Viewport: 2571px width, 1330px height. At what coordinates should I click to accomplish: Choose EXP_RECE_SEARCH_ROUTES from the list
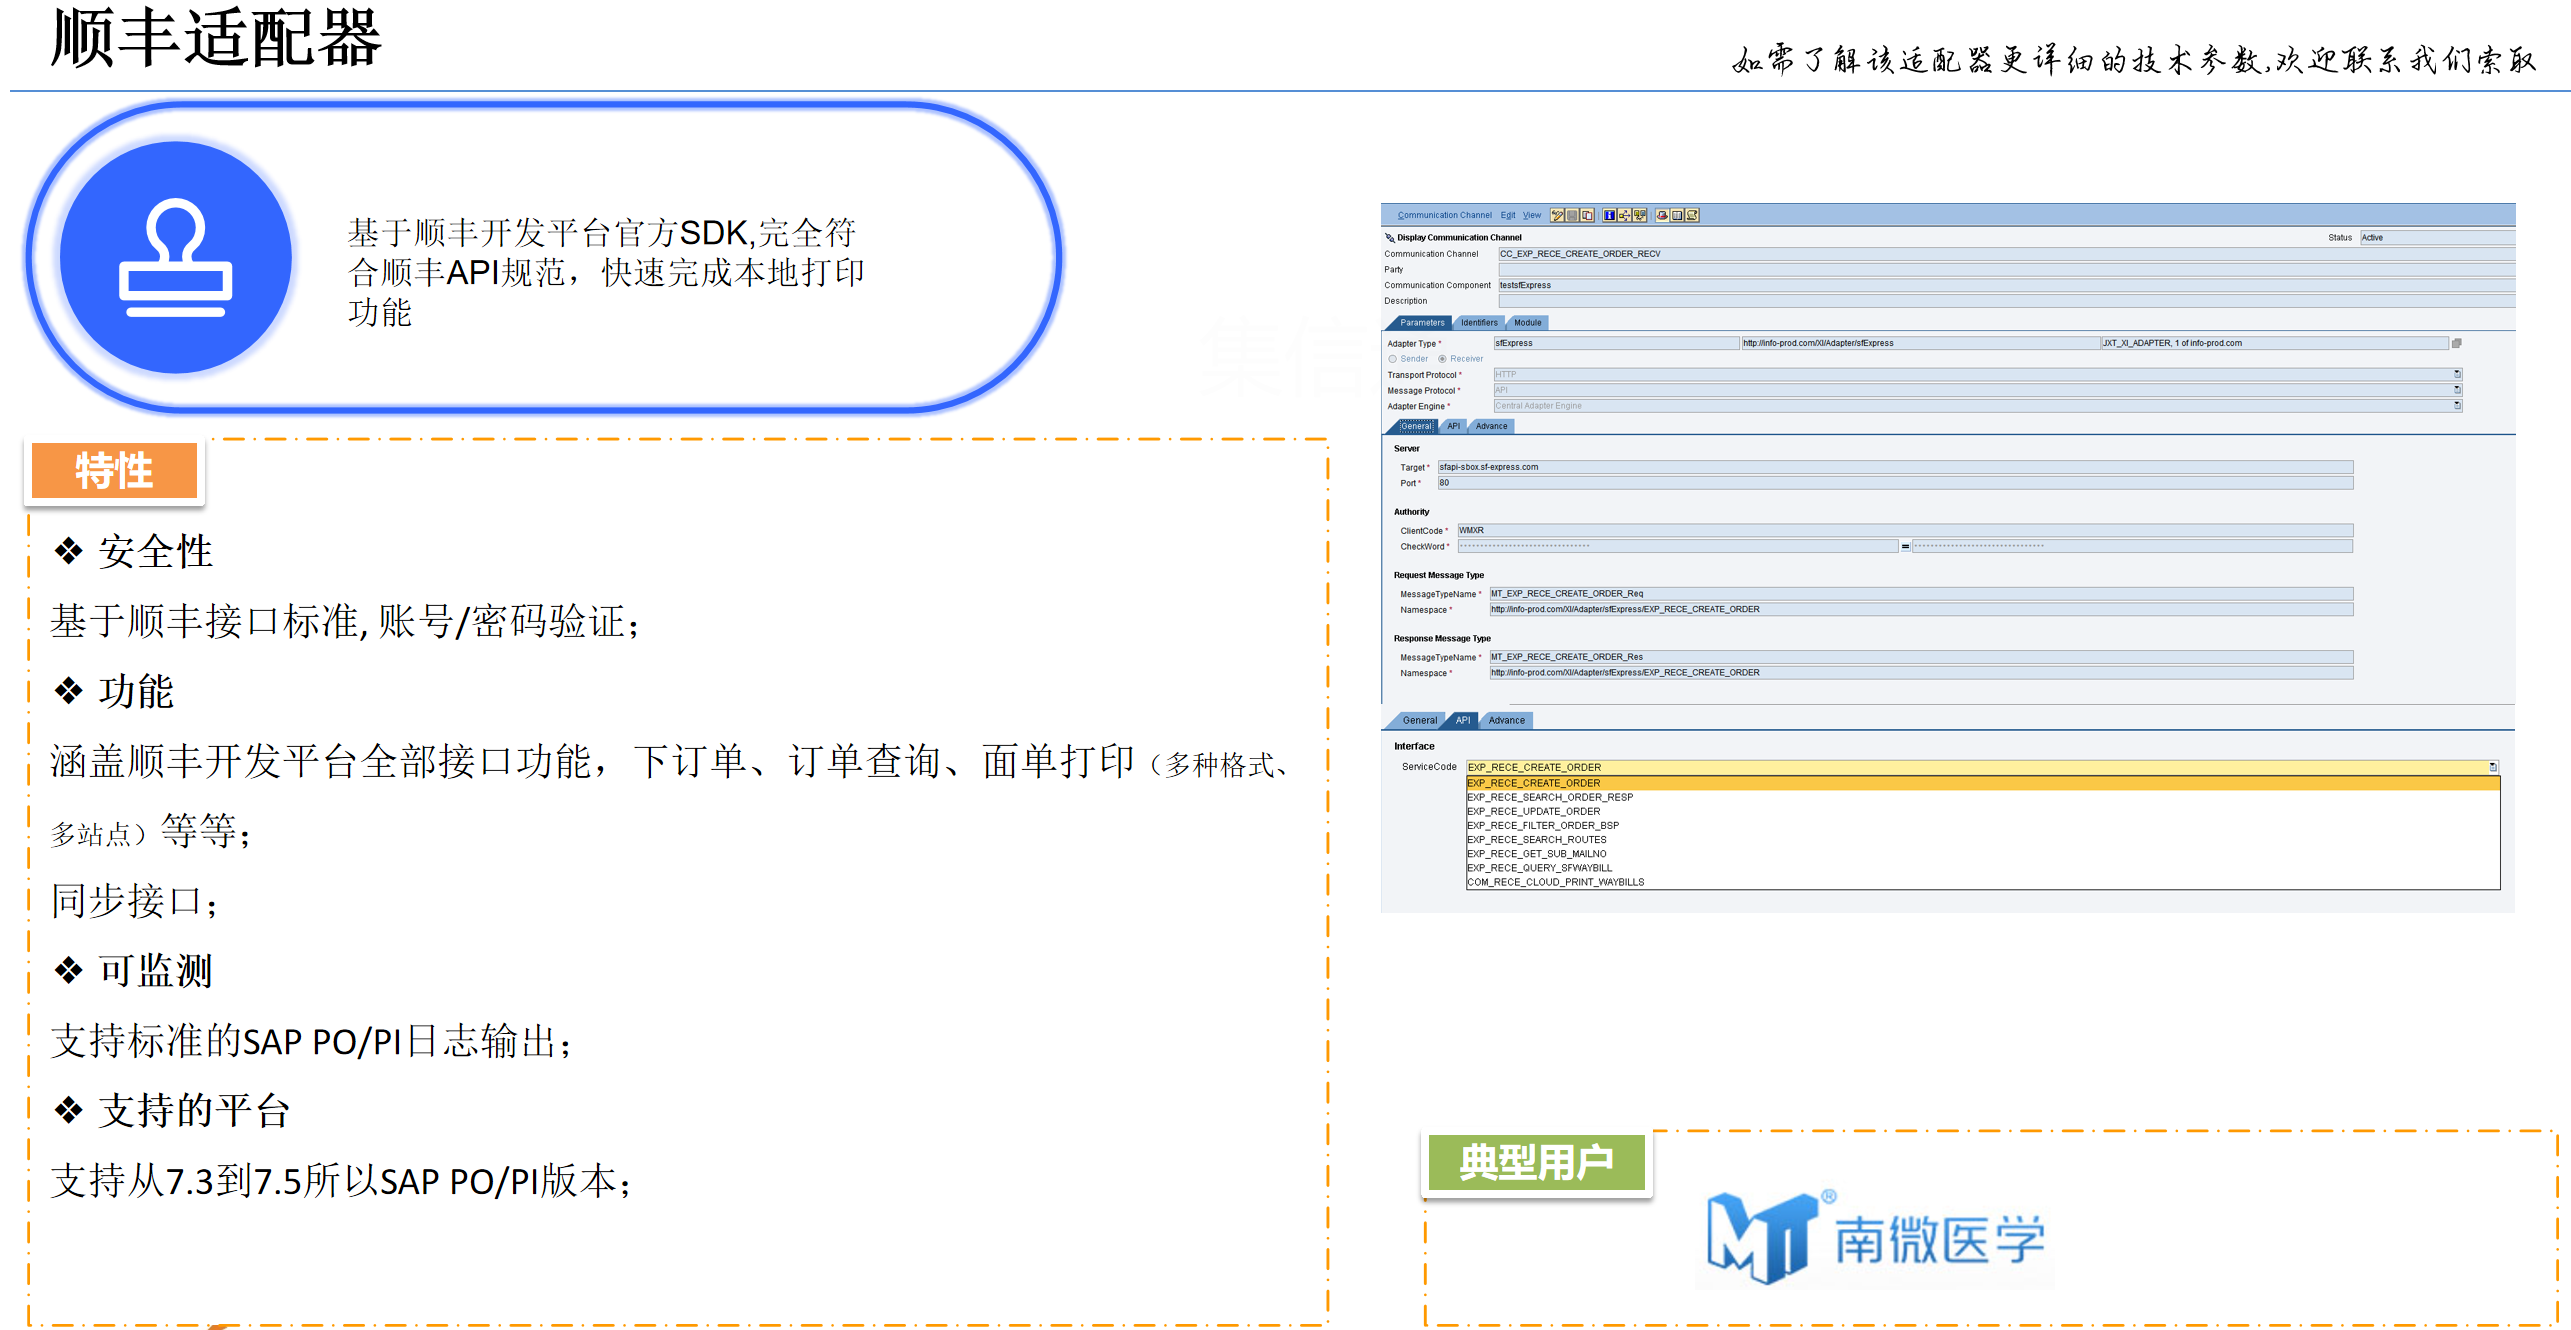coord(1982,839)
